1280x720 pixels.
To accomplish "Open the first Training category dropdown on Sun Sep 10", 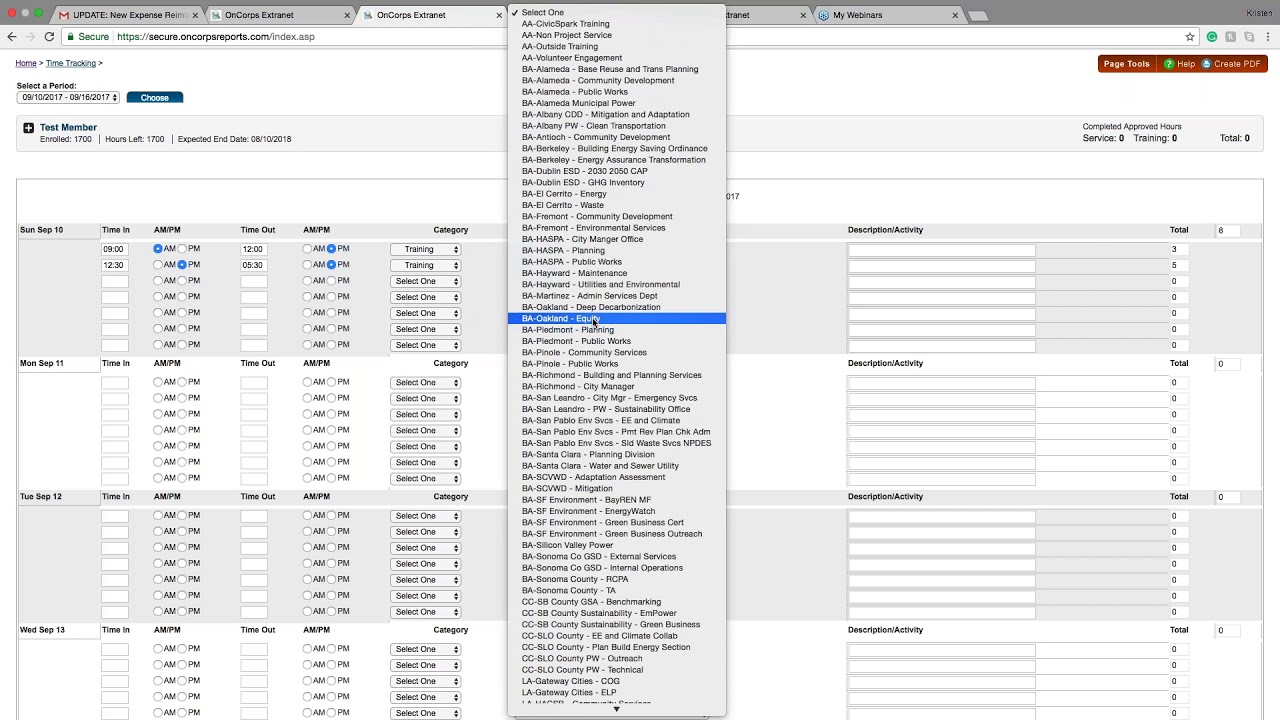I will (x=425, y=249).
